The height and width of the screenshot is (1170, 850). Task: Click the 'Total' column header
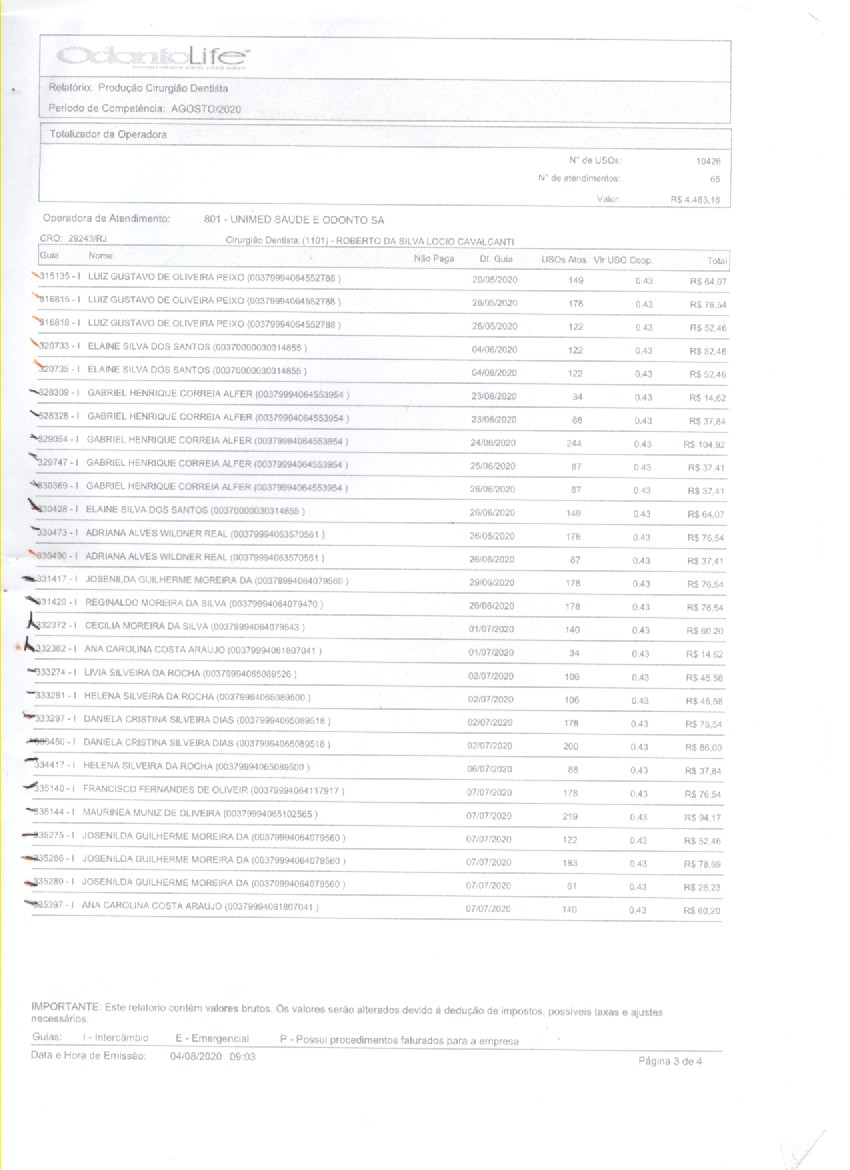click(716, 261)
